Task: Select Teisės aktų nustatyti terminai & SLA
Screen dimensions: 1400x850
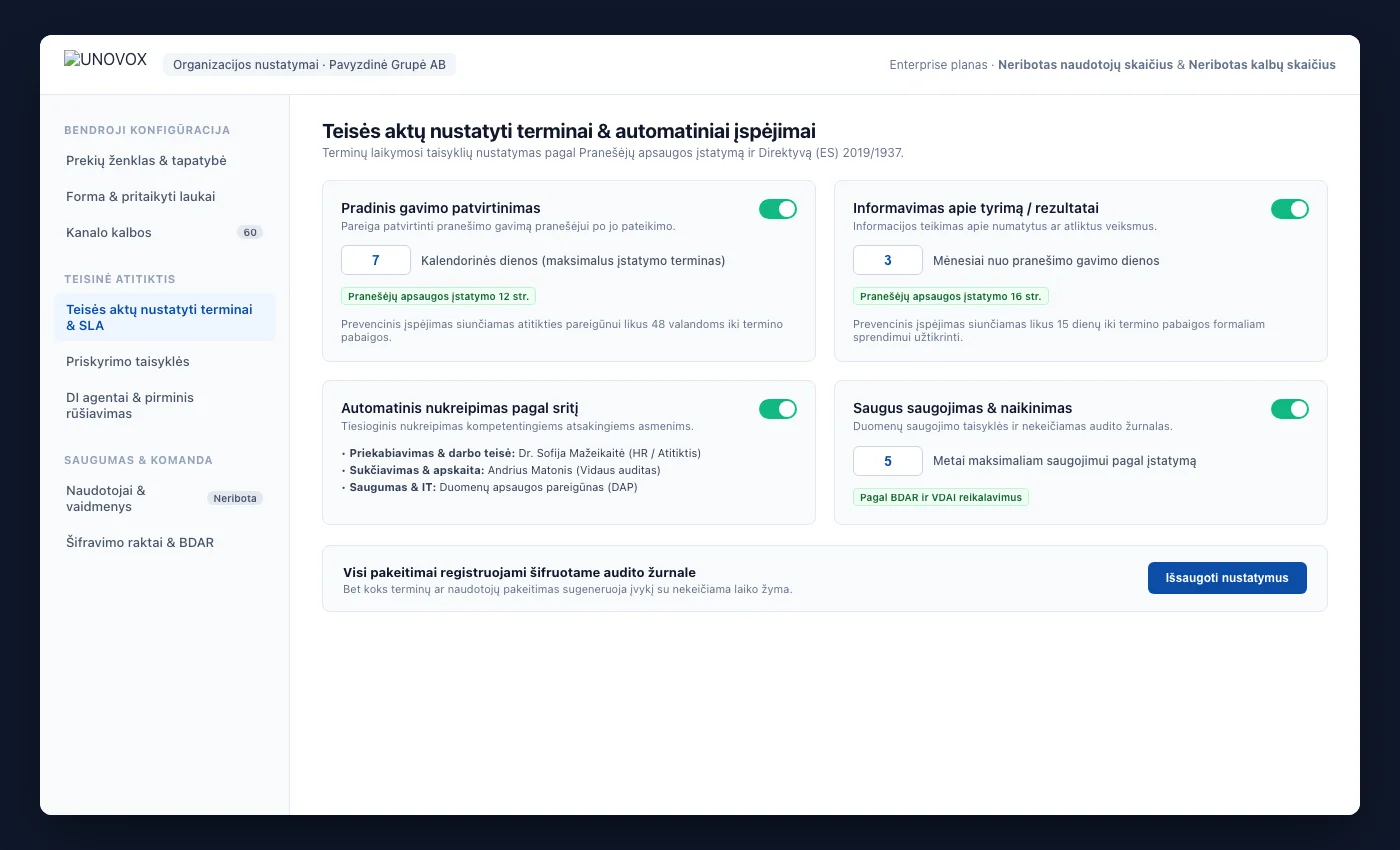Action: pos(165,317)
